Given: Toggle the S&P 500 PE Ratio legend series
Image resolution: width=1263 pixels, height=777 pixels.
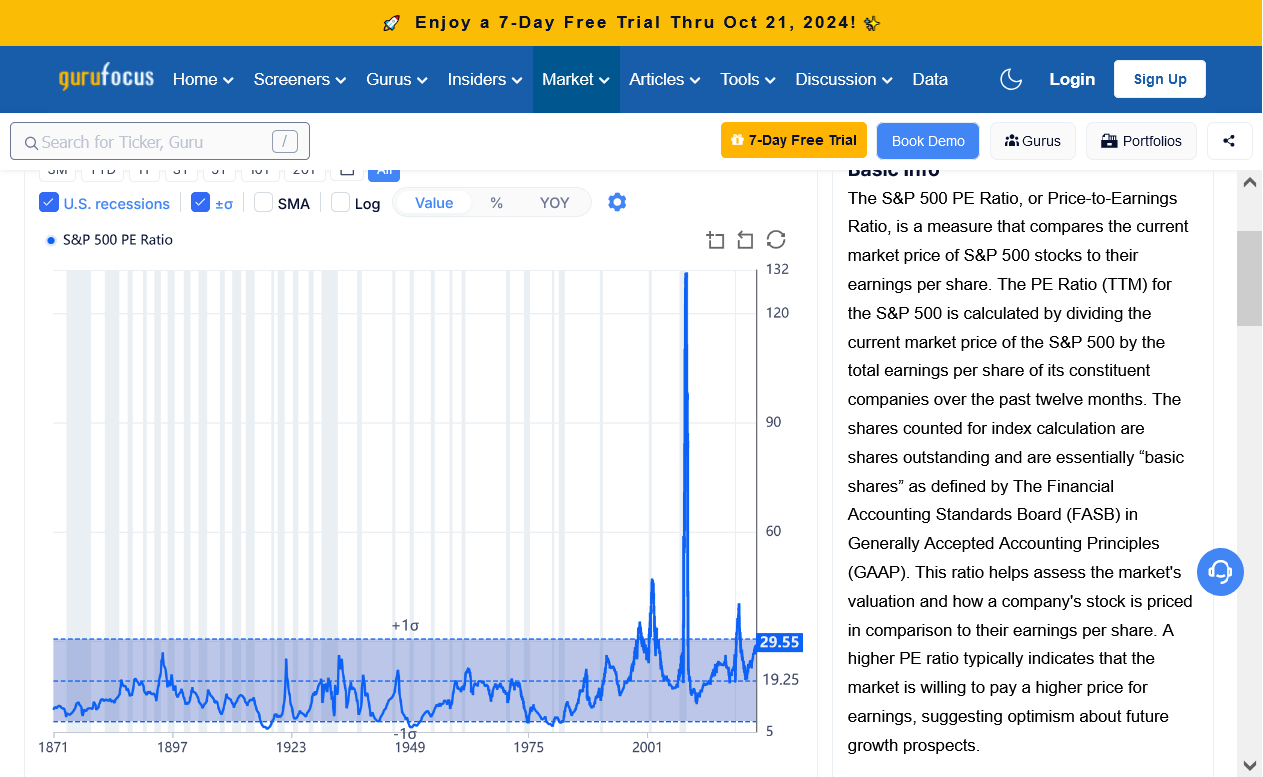Looking at the screenshot, I should 110,240.
